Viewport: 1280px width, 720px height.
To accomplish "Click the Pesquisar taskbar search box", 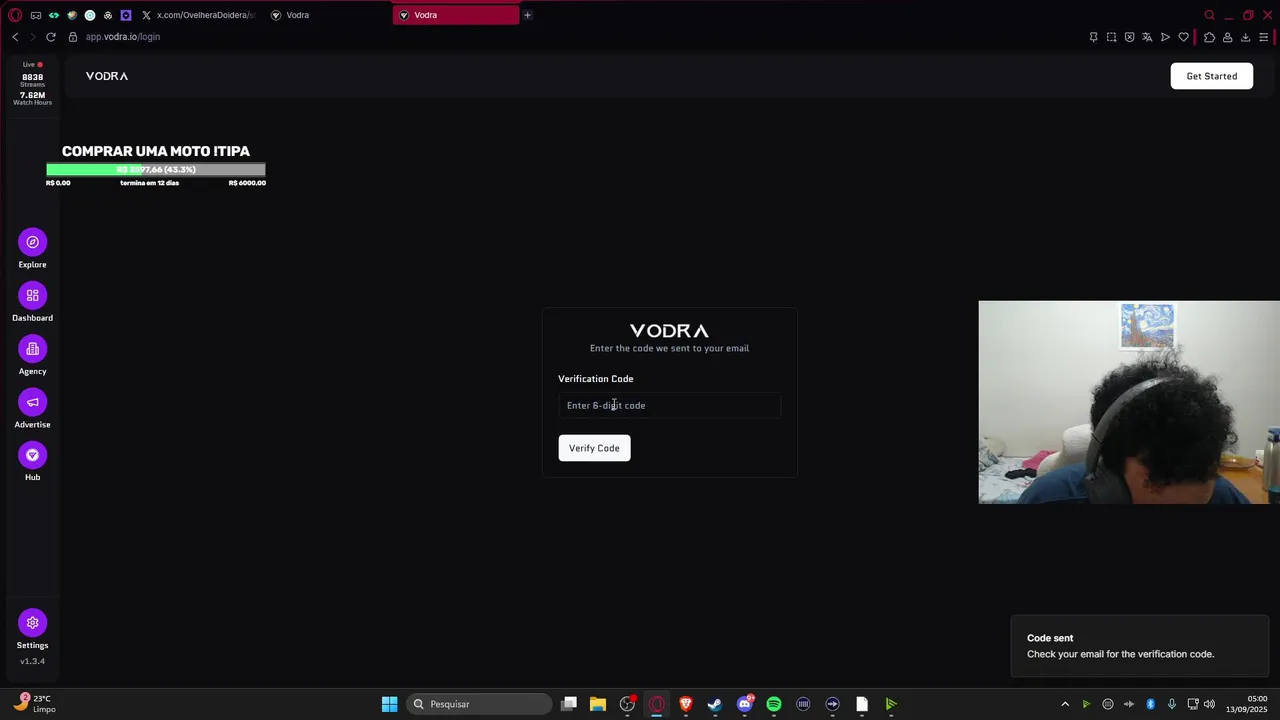I will point(480,704).
